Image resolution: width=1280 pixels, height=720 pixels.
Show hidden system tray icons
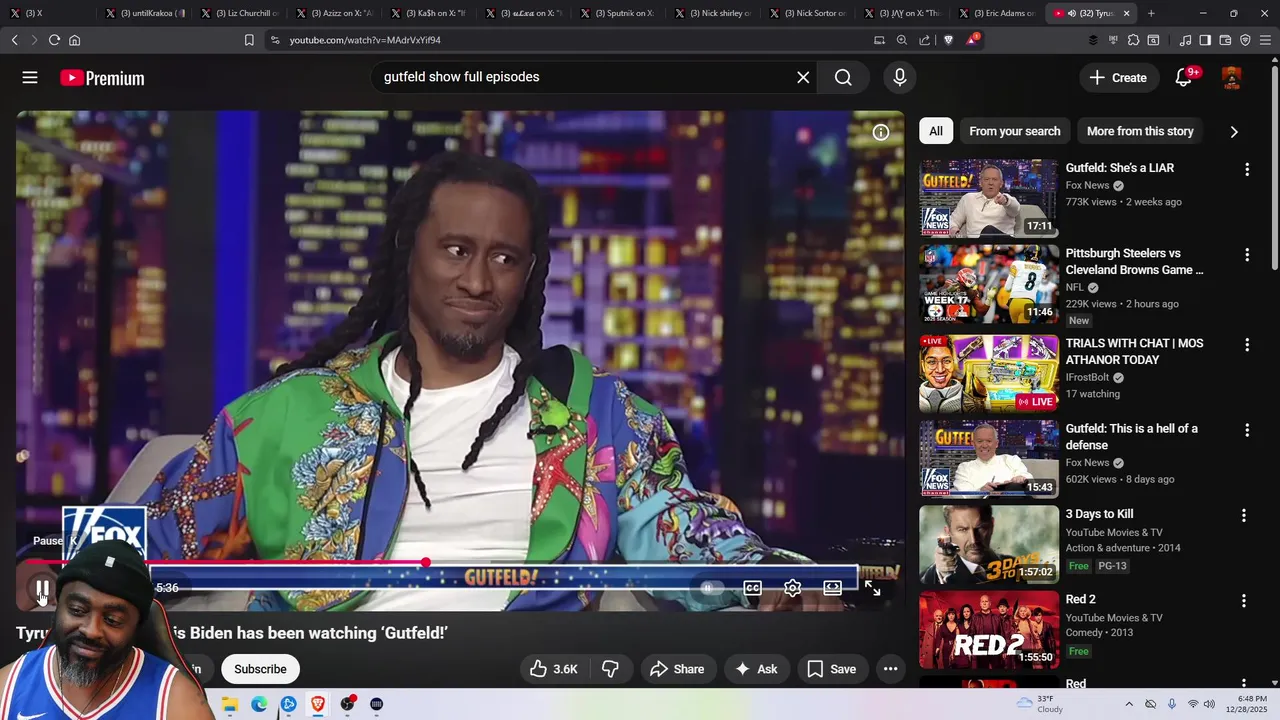(1129, 704)
